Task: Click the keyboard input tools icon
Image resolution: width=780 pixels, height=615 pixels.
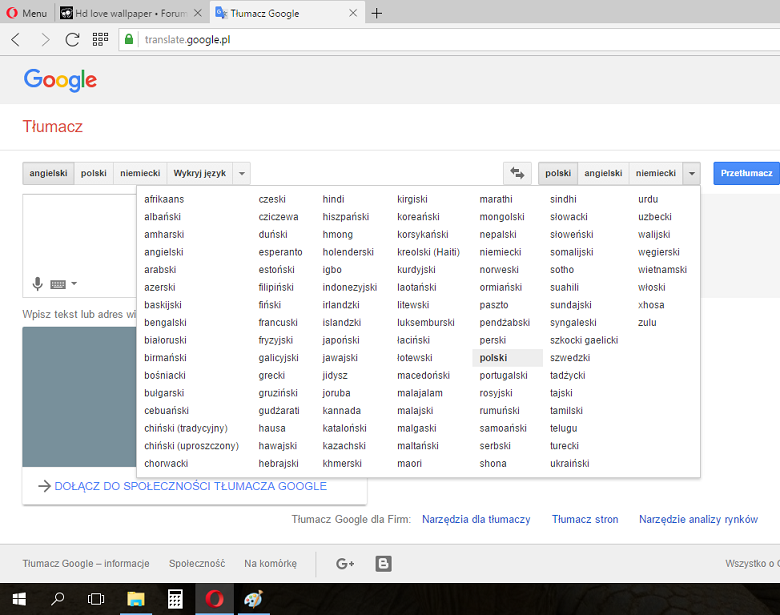Action: coord(58,284)
